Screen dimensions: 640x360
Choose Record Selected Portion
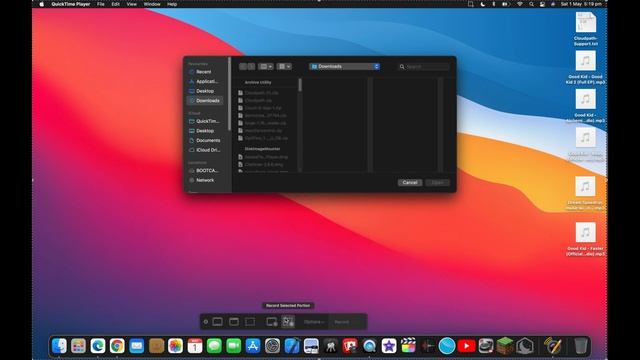click(x=288, y=322)
